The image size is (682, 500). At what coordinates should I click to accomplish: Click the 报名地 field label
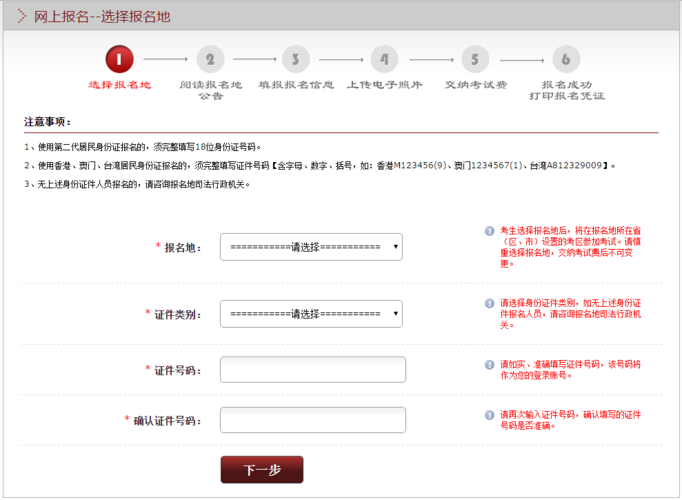tap(183, 248)
